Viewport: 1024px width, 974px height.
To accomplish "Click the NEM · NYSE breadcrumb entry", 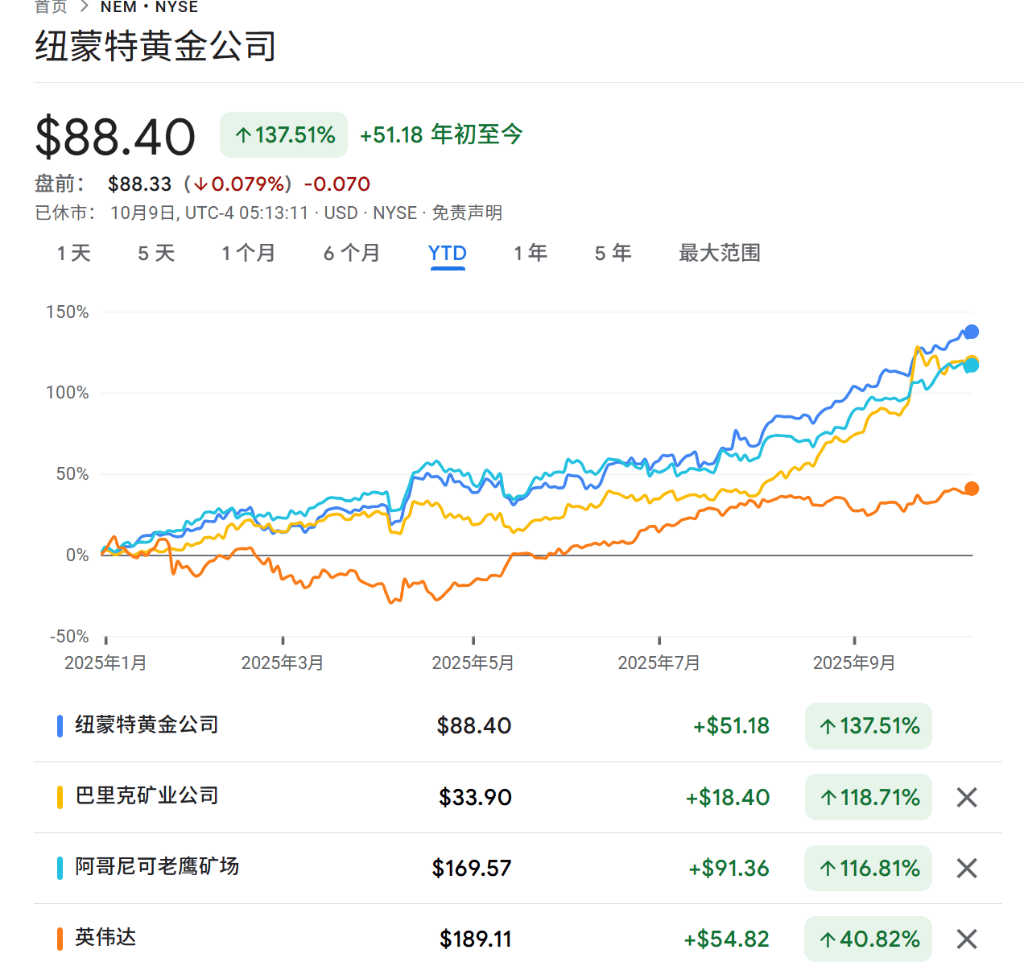I will tap(148, 6).
